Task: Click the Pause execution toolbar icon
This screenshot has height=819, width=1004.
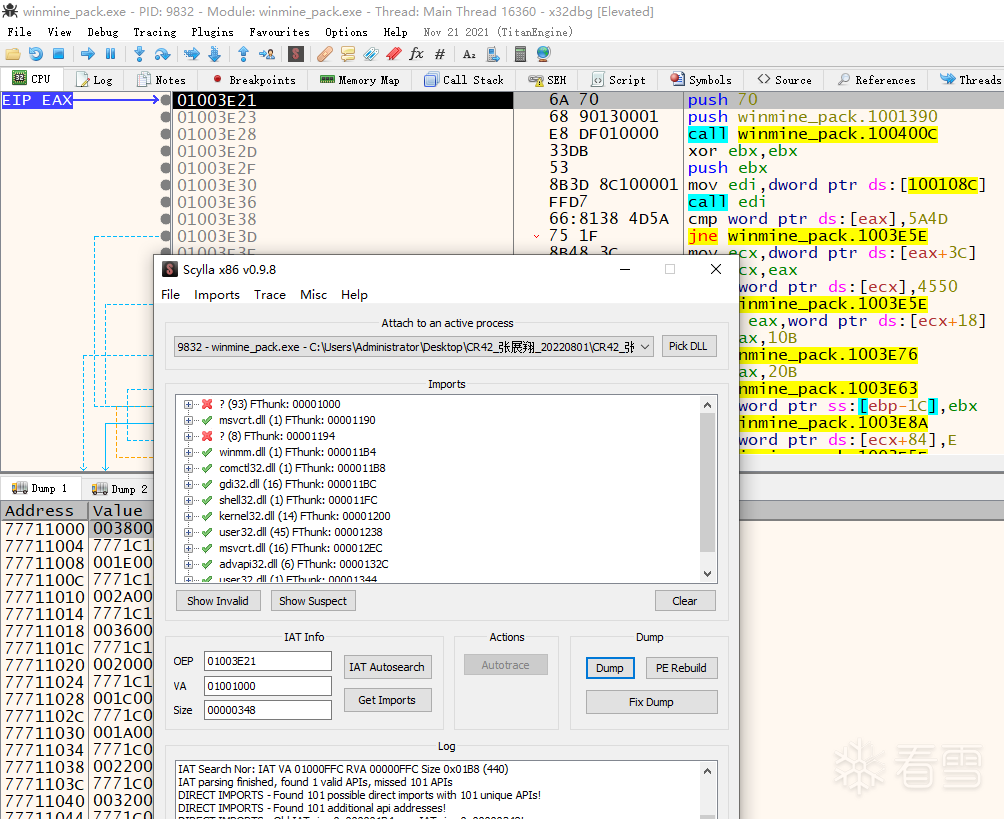Action: pyautogui.click(x=110, y=54)
